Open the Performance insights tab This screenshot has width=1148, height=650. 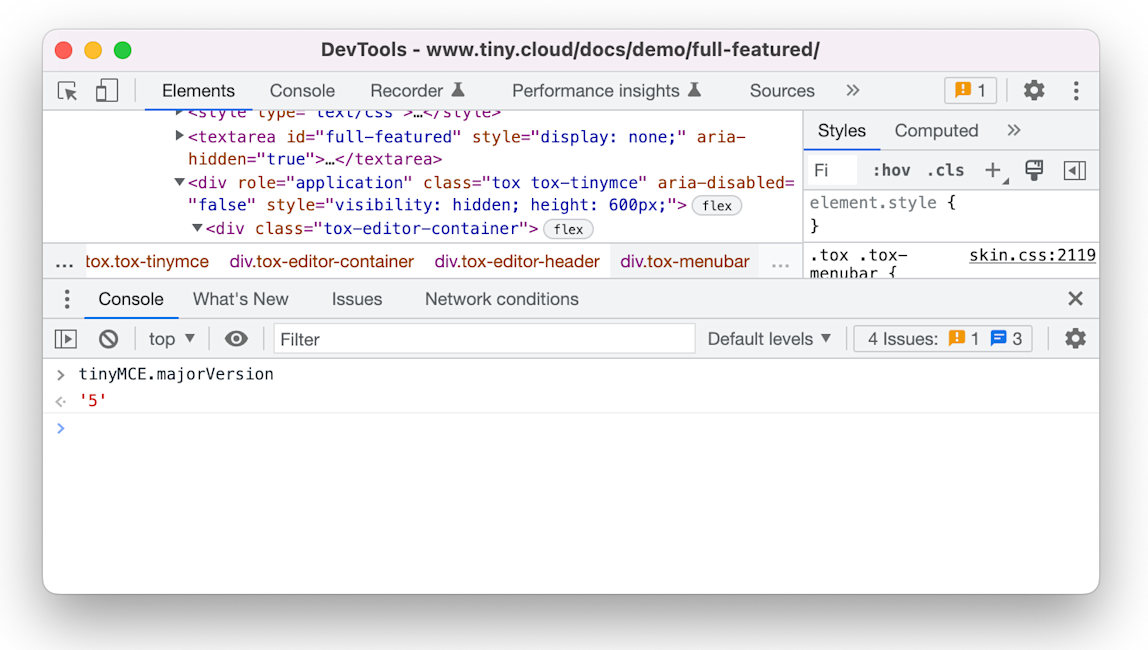pos(606,91)
